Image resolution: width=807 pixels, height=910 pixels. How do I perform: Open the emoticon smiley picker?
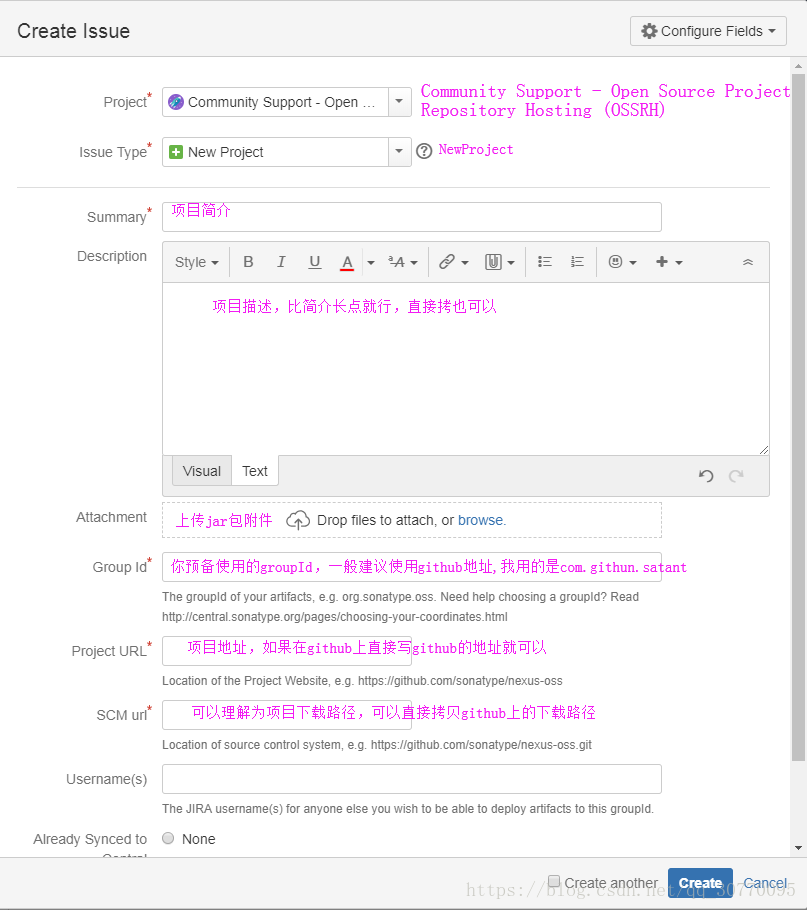623,262
